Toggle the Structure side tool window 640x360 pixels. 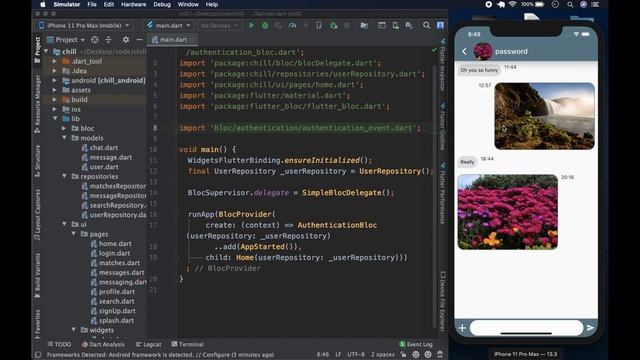(38, 161)
